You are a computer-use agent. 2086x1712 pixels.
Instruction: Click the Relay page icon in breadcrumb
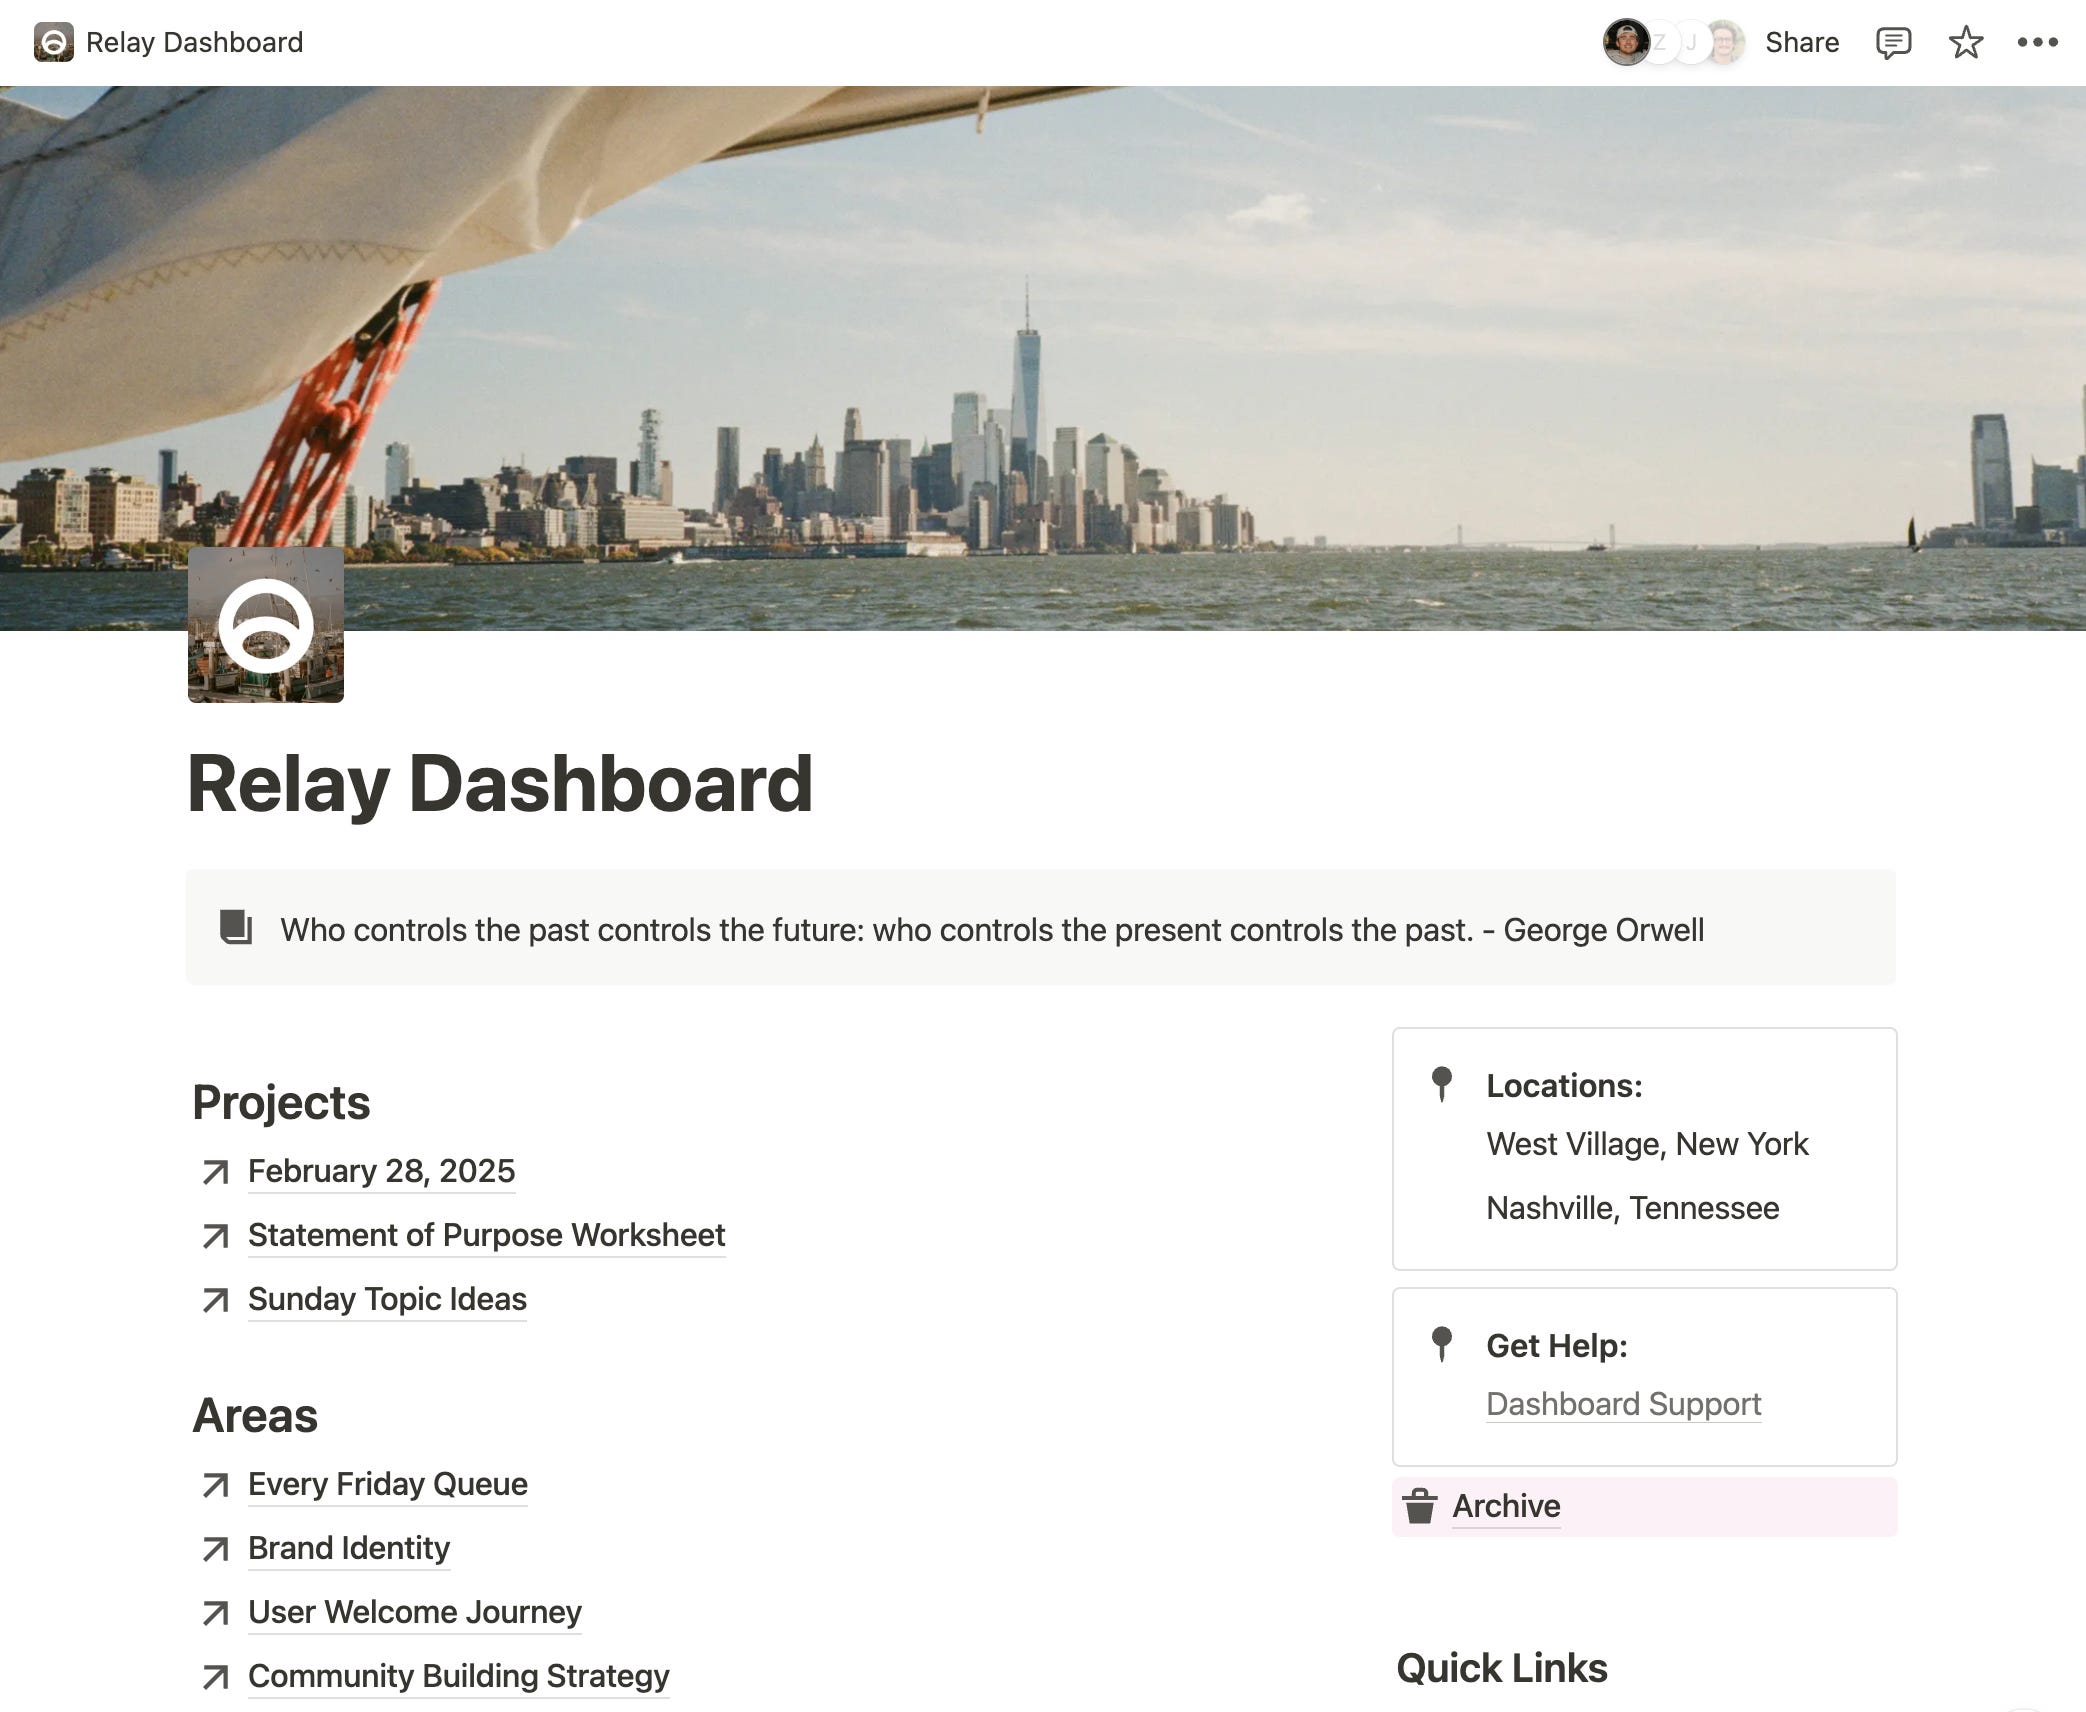point(54,42)
